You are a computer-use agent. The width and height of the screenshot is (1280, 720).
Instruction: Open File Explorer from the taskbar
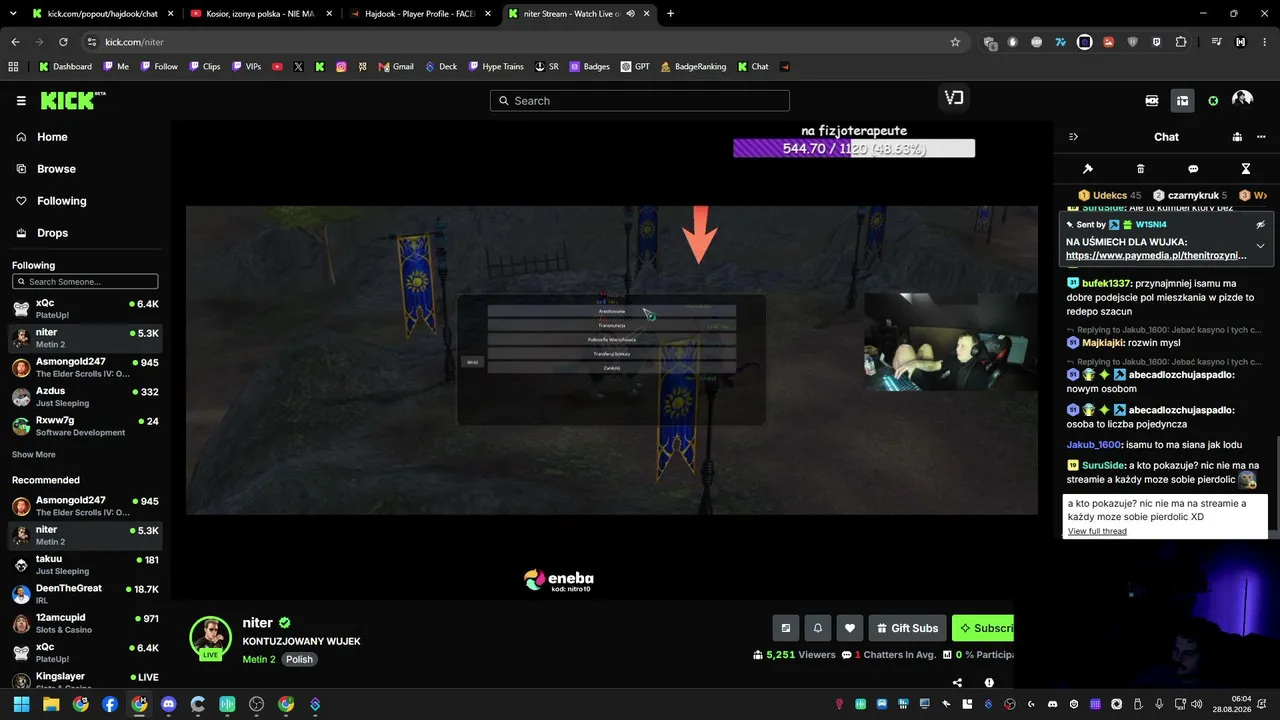pos(51,704)
